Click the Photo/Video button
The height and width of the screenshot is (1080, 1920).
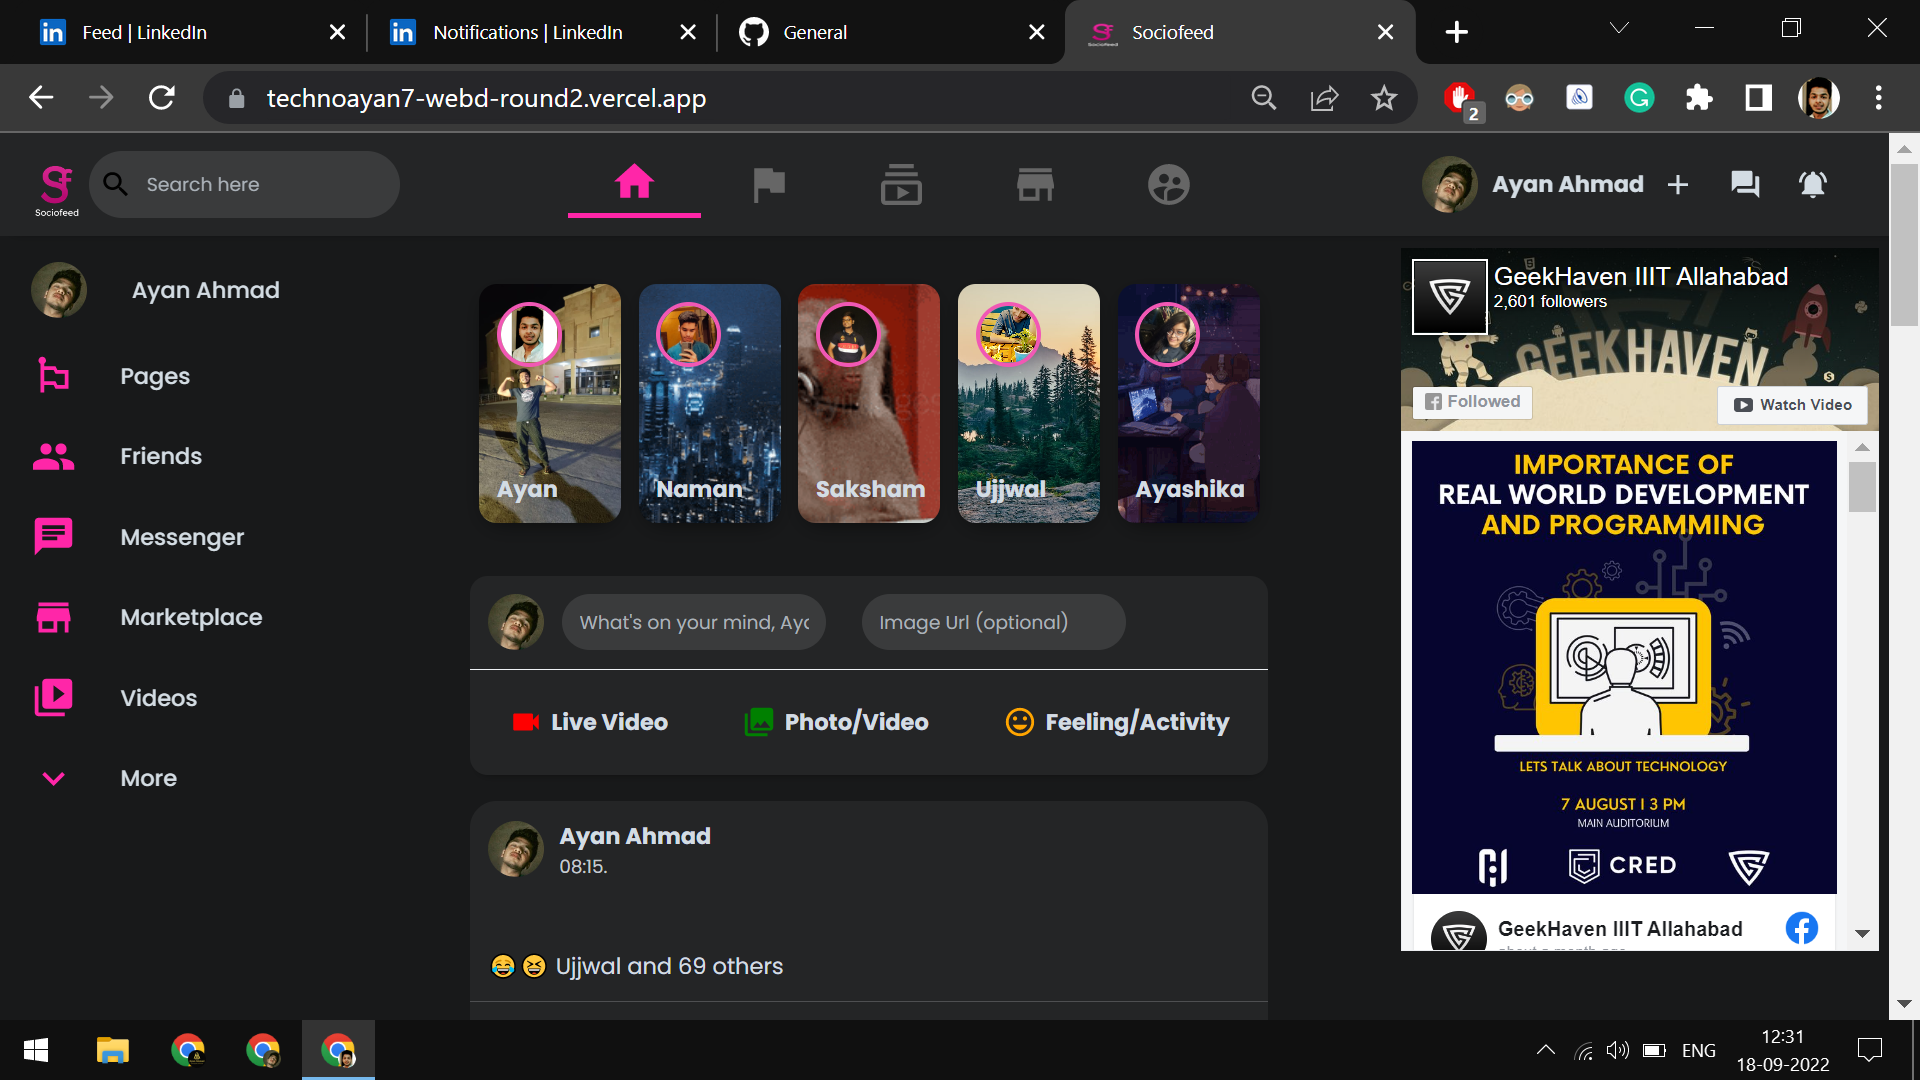tap(837, 722)
